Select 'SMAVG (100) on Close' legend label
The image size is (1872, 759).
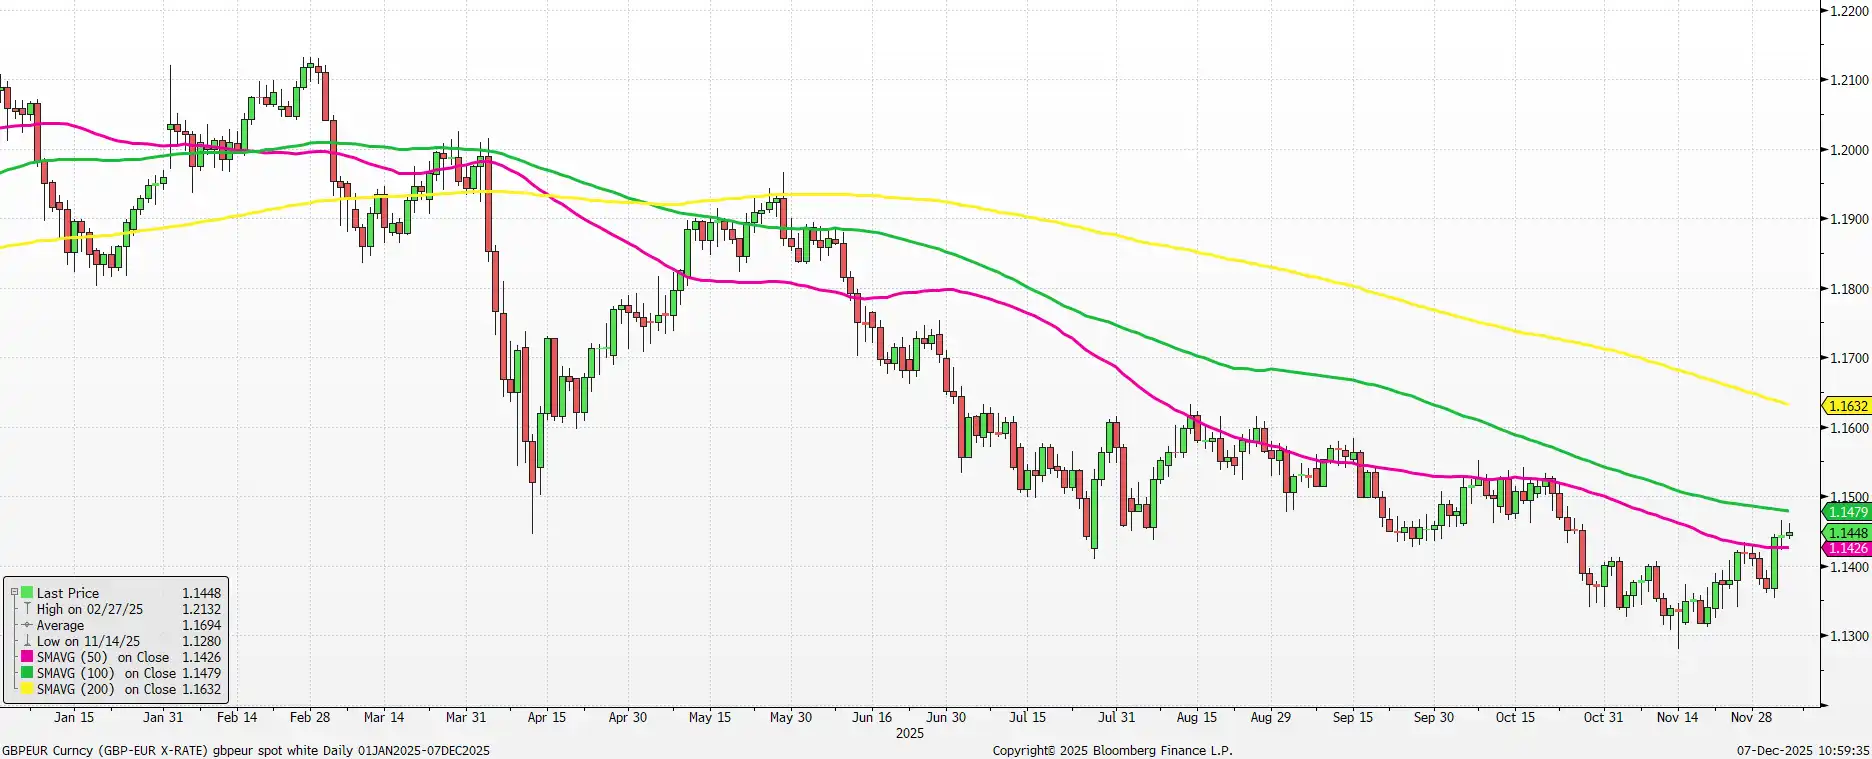click(107, 673)
